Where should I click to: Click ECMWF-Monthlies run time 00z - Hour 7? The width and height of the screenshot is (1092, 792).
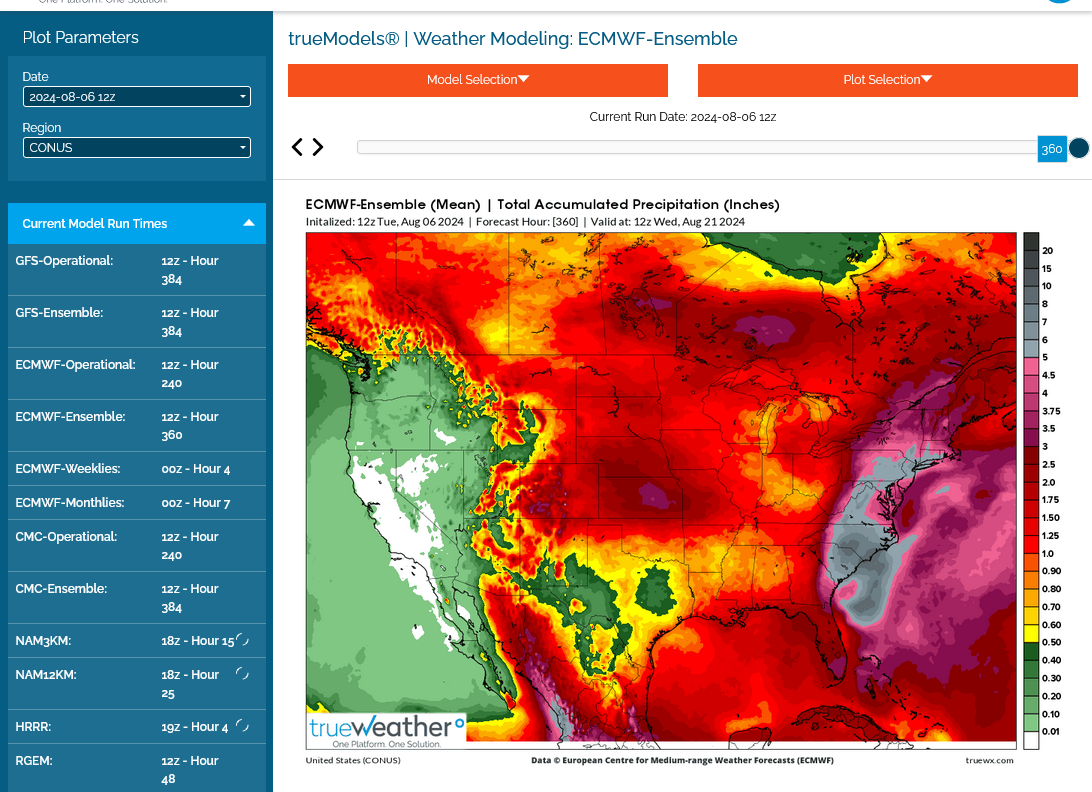(196, 503)
